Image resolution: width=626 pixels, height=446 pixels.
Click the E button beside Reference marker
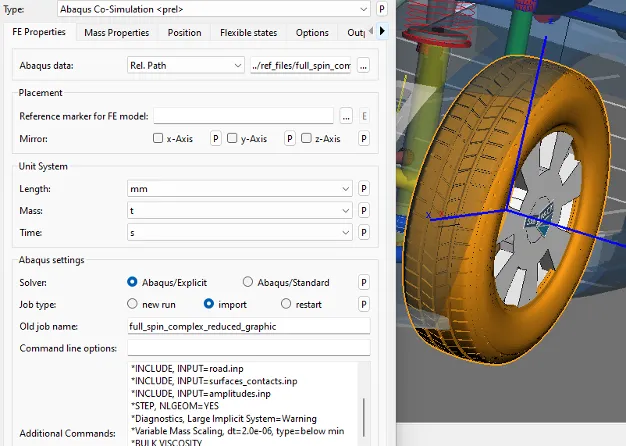pyautogui.click(x=364, y=116)
